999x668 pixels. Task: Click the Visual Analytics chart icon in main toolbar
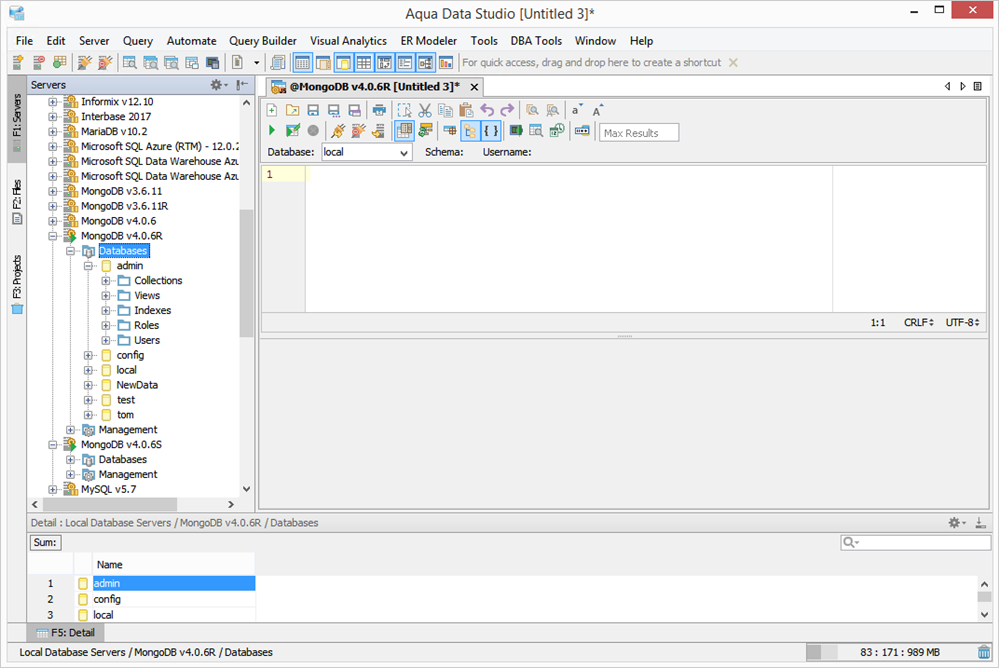pyautogui.click(x=446, y=62)
